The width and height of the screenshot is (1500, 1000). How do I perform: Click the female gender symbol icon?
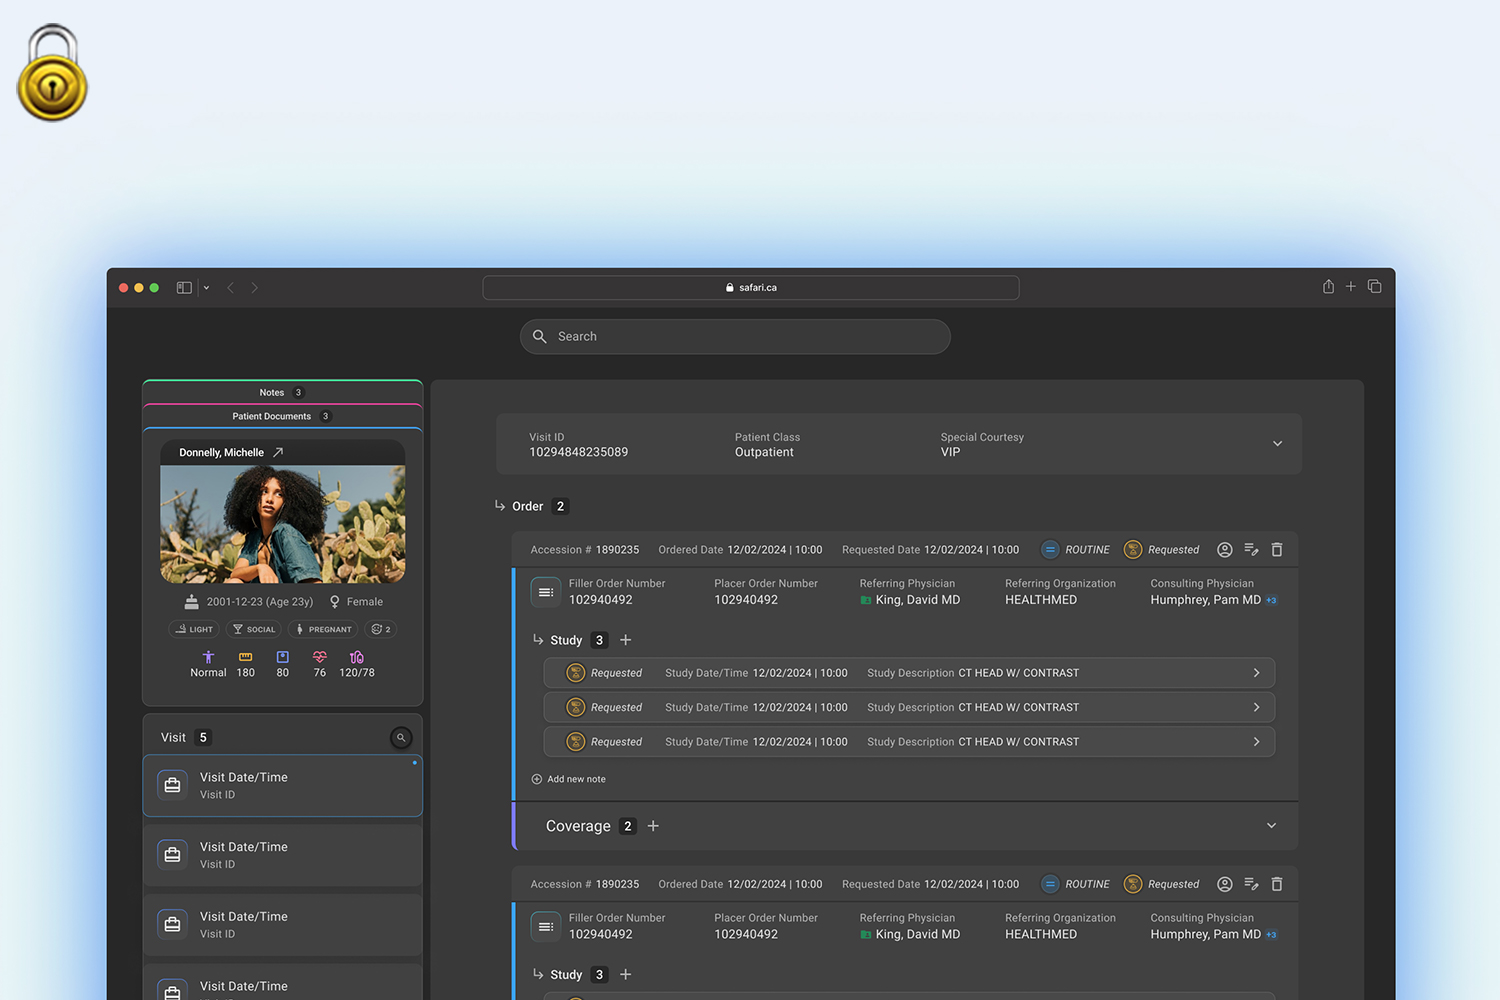[335, 602]
